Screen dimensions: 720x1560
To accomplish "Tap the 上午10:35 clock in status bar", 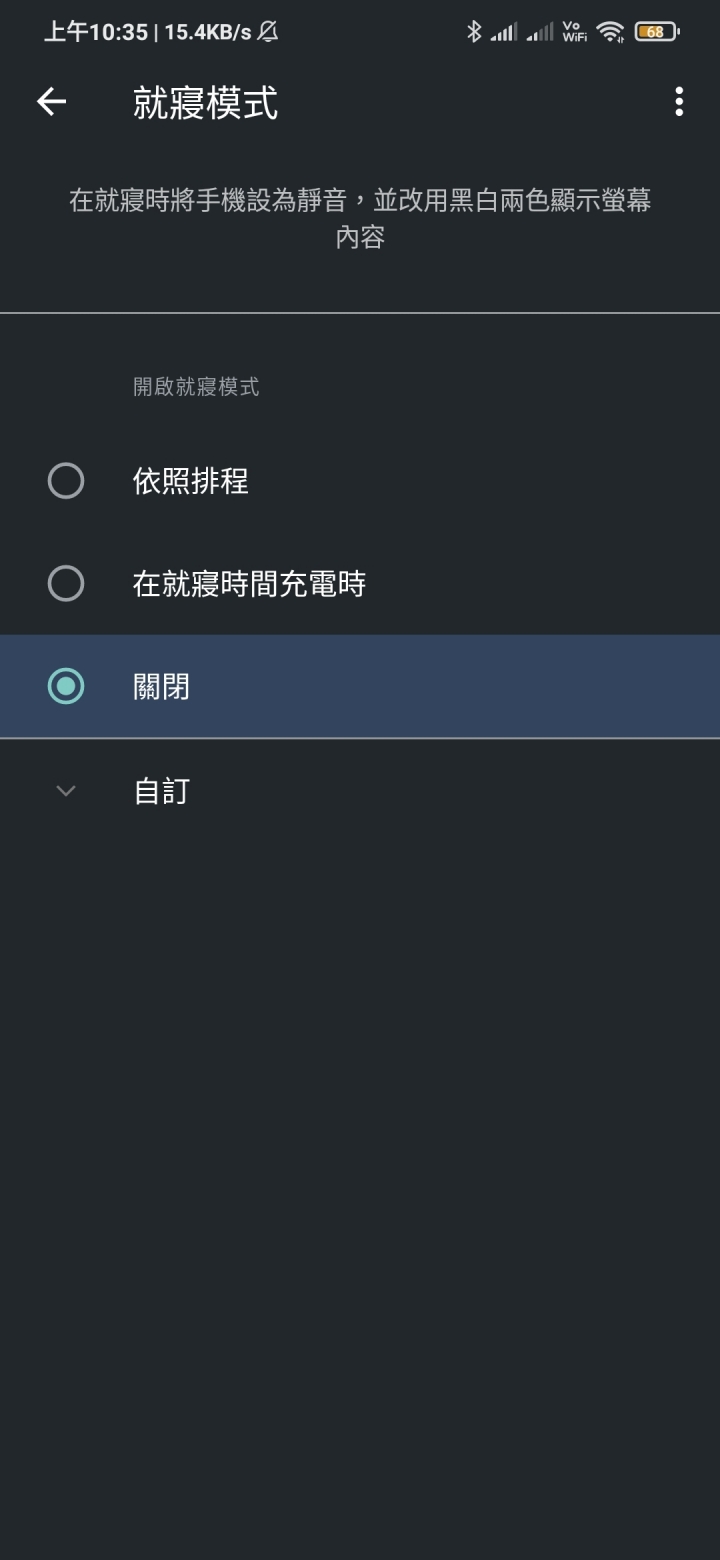I will [96, 32].
